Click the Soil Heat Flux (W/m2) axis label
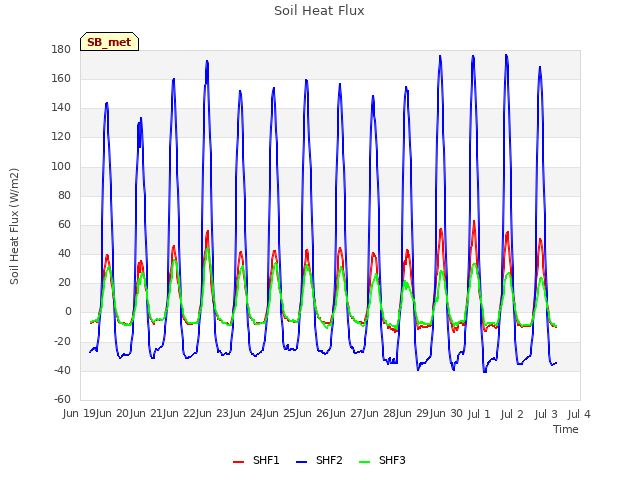 coord(14,226)
